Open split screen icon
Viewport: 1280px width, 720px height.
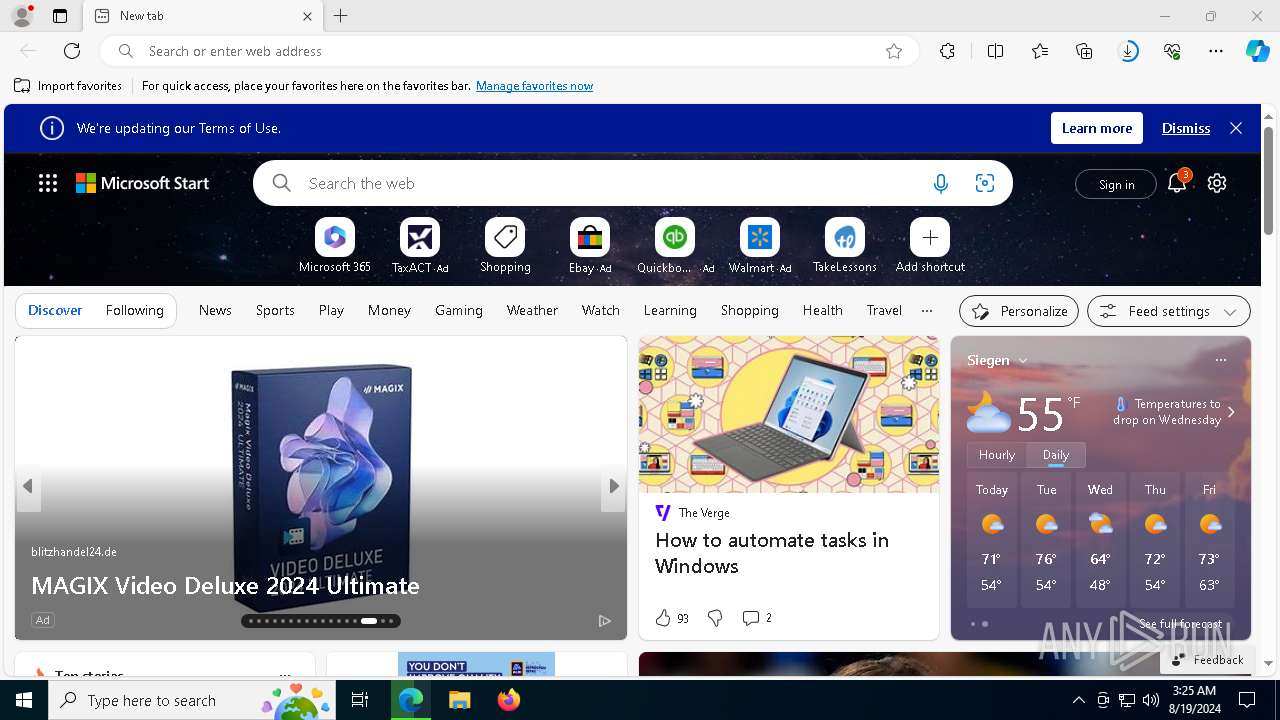click(x=995, y=51)
